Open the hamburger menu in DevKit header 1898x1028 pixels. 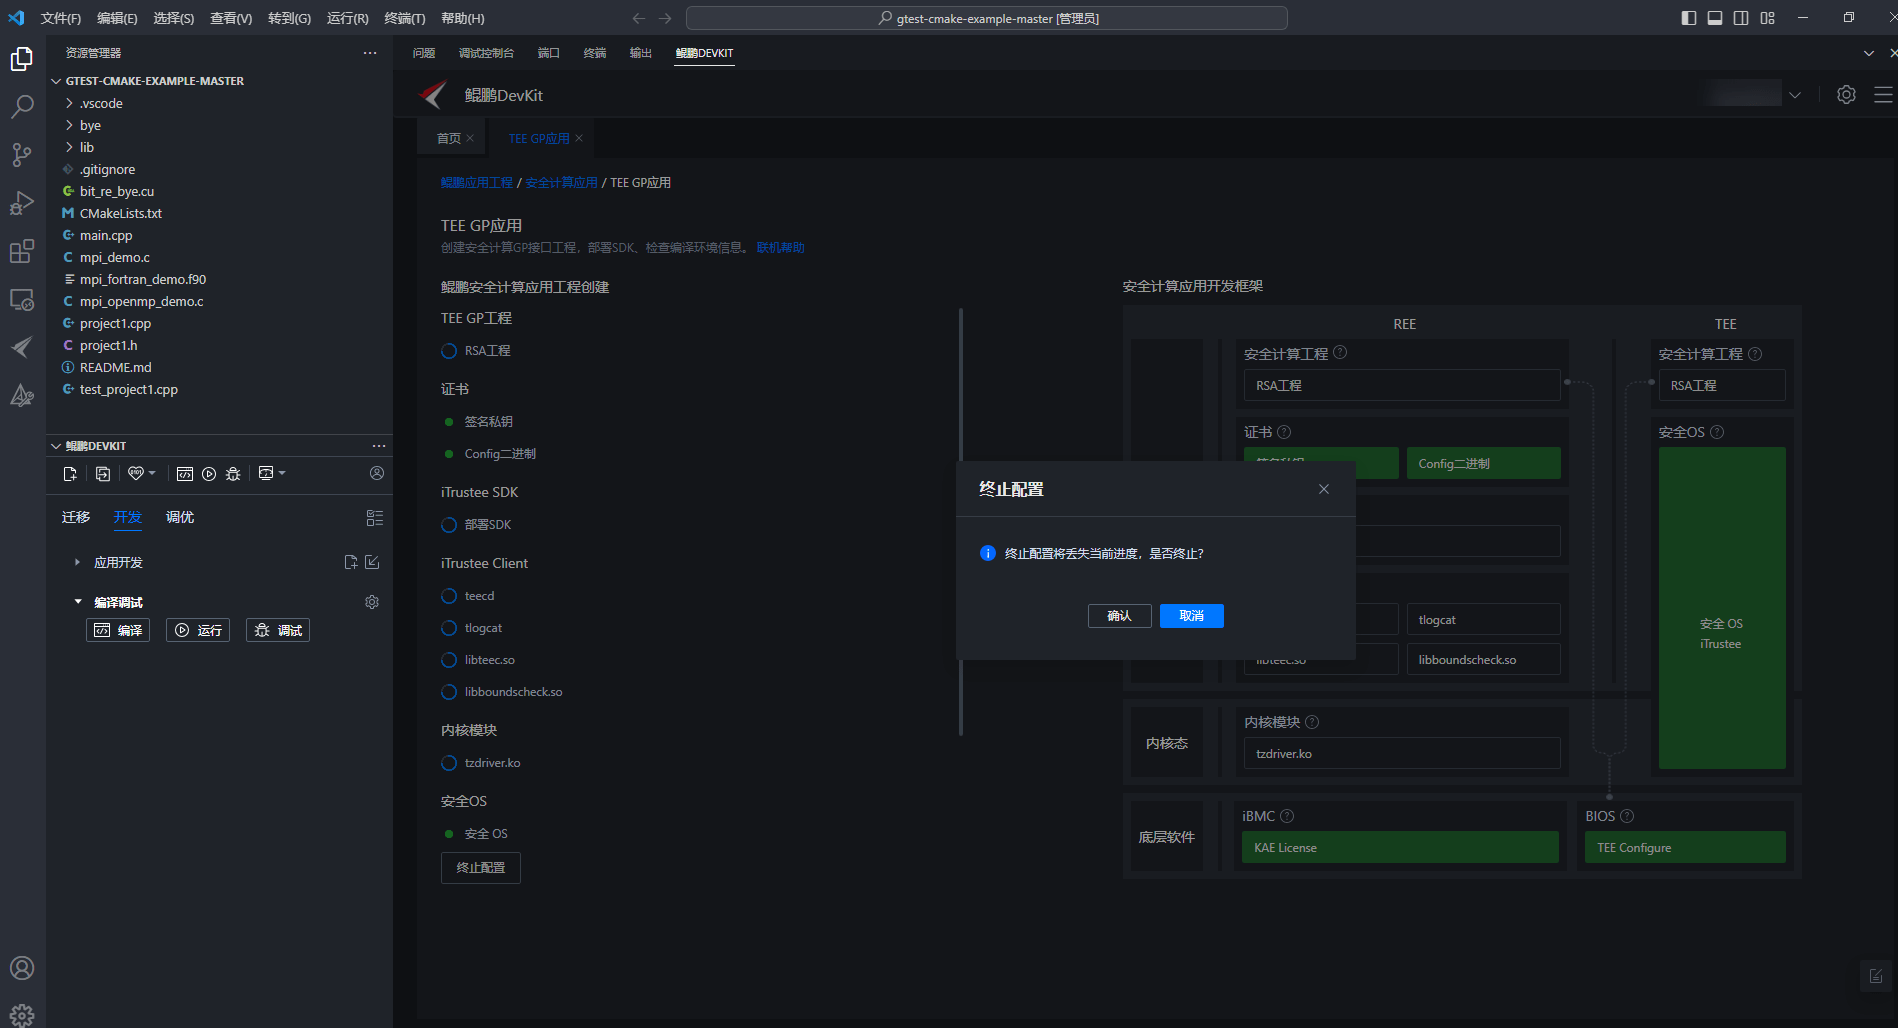tap(1883, 94)
